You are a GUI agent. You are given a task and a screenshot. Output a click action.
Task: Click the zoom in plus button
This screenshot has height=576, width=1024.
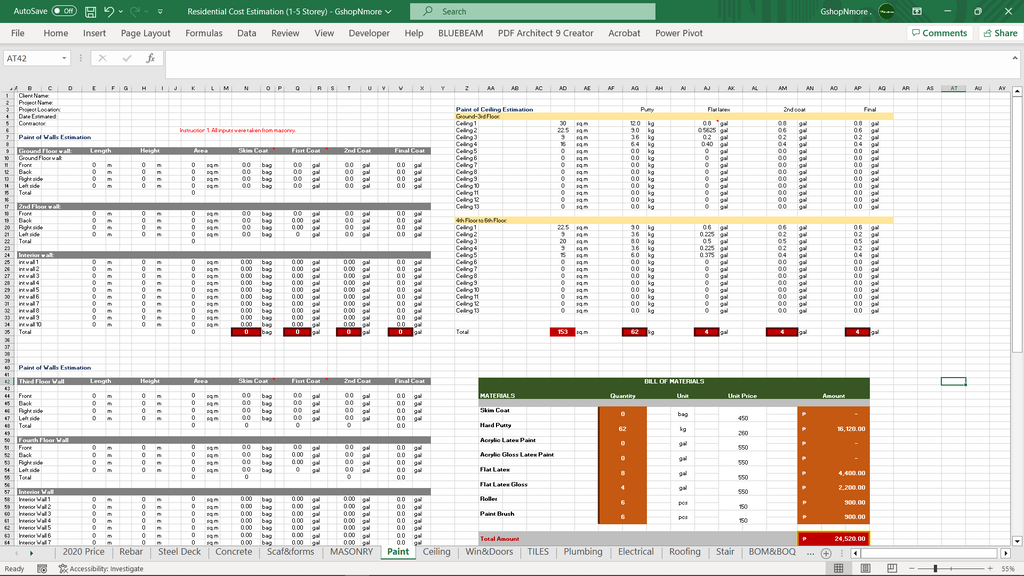(x=991, y=569)
